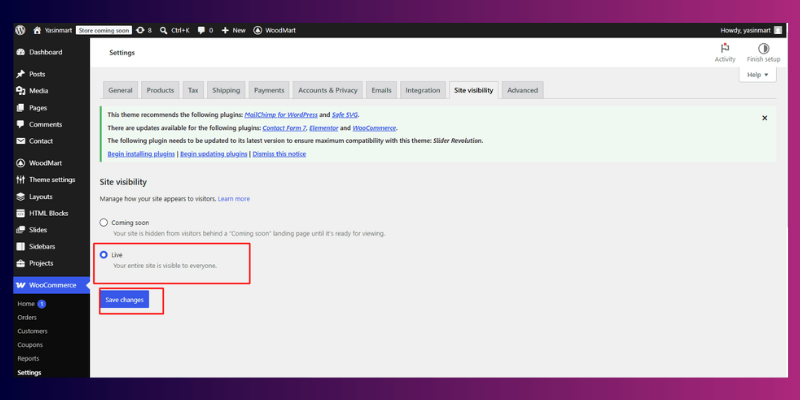Select the Live radio option
The image size is (800, 400).
click(104, 255)
